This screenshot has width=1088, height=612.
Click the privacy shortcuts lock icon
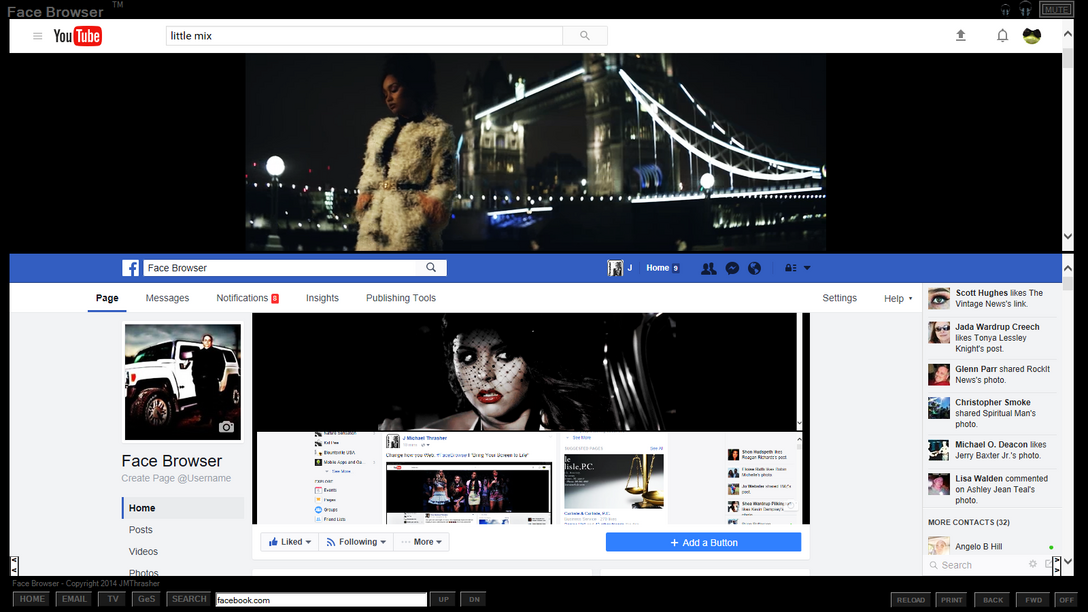click(x=789, y=267)
